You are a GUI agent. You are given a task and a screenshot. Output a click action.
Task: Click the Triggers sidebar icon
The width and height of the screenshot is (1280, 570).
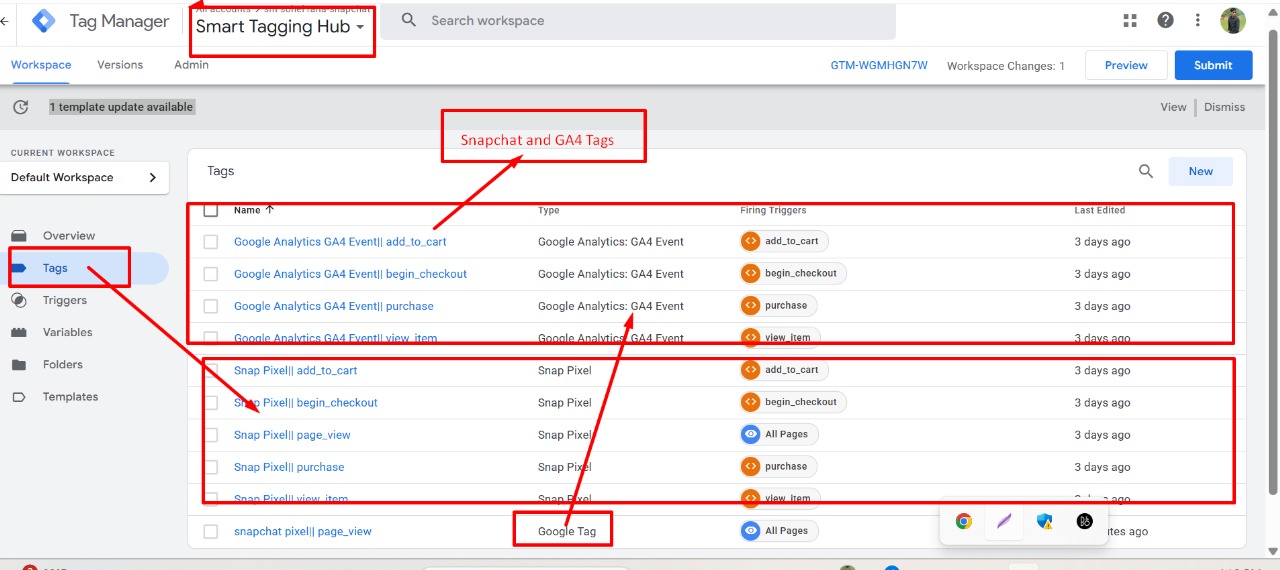click(x=19, y=300)
